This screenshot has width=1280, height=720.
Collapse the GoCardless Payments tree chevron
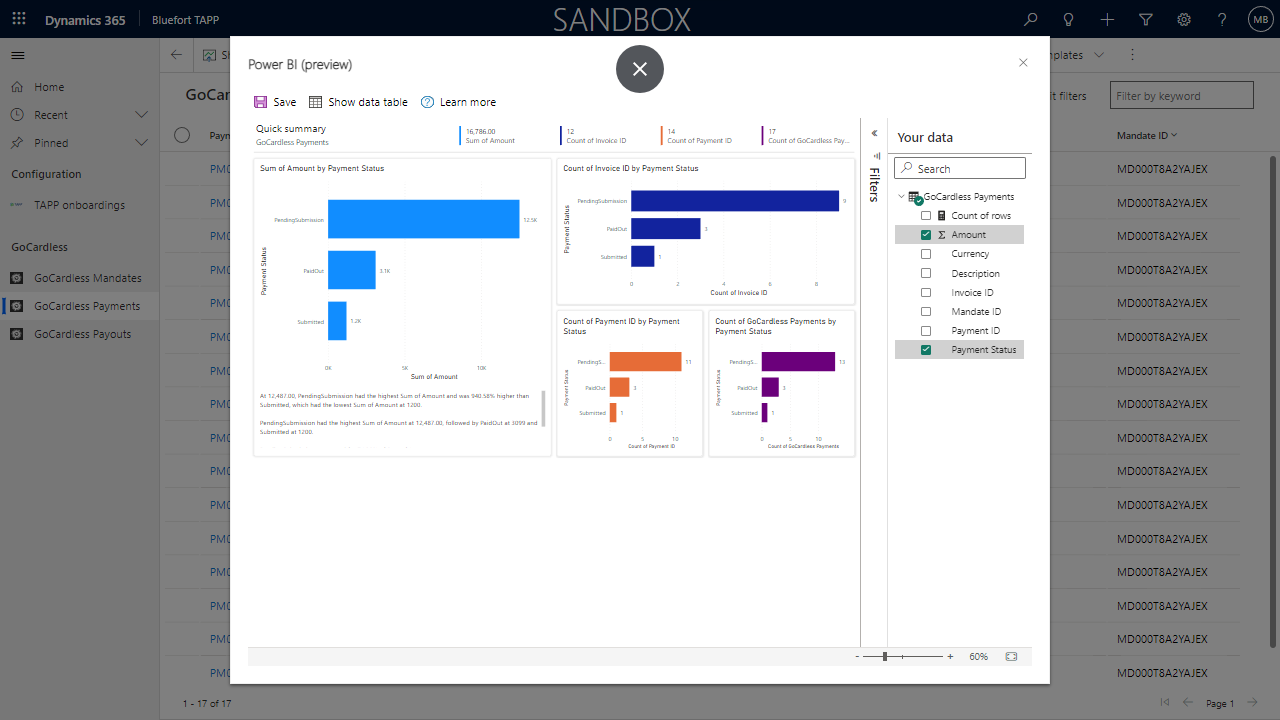(902, 197)
